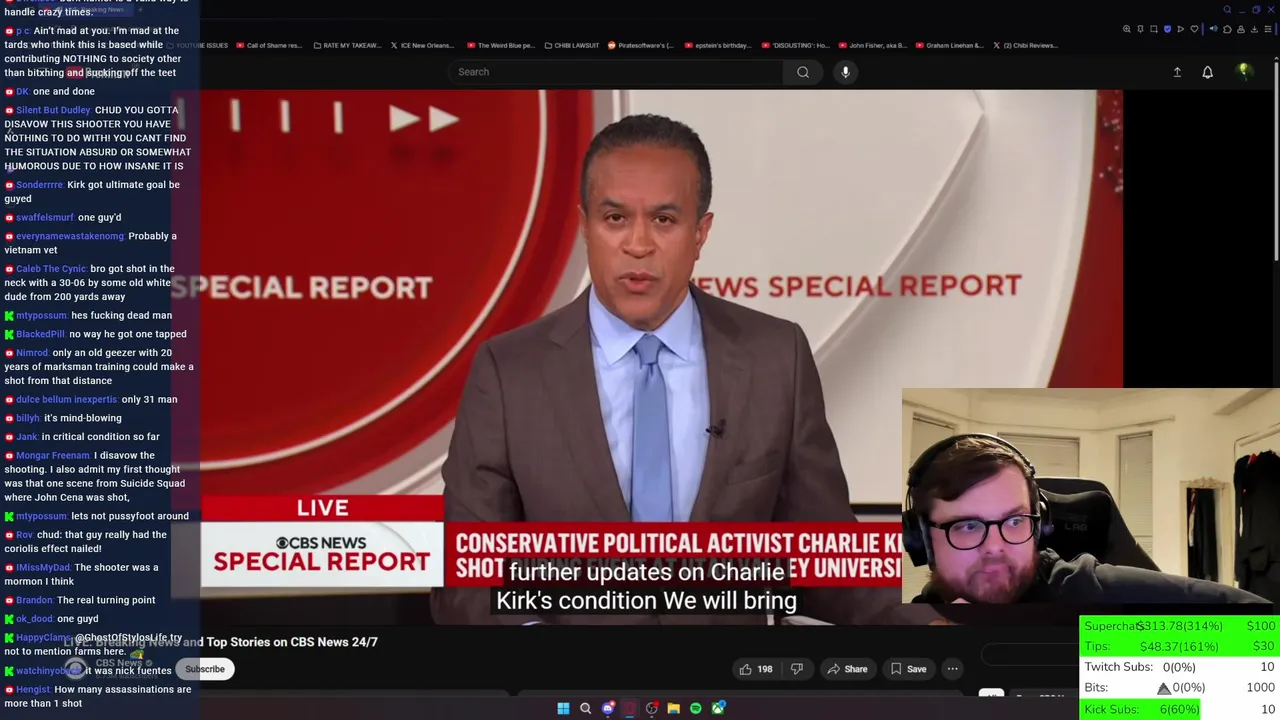The image size is (1280, 720).
Task: Click chat username 'Sonderrrre'
Action: coord(39,185)
